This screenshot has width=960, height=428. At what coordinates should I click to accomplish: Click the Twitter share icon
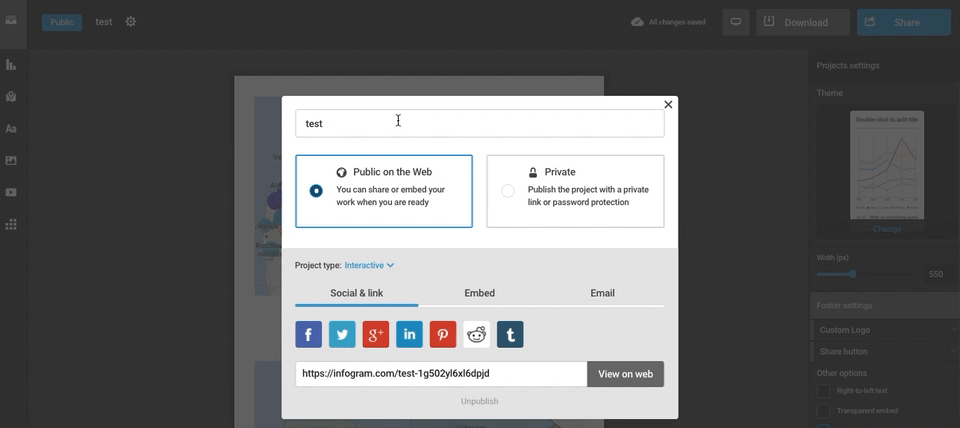(342, 335)
